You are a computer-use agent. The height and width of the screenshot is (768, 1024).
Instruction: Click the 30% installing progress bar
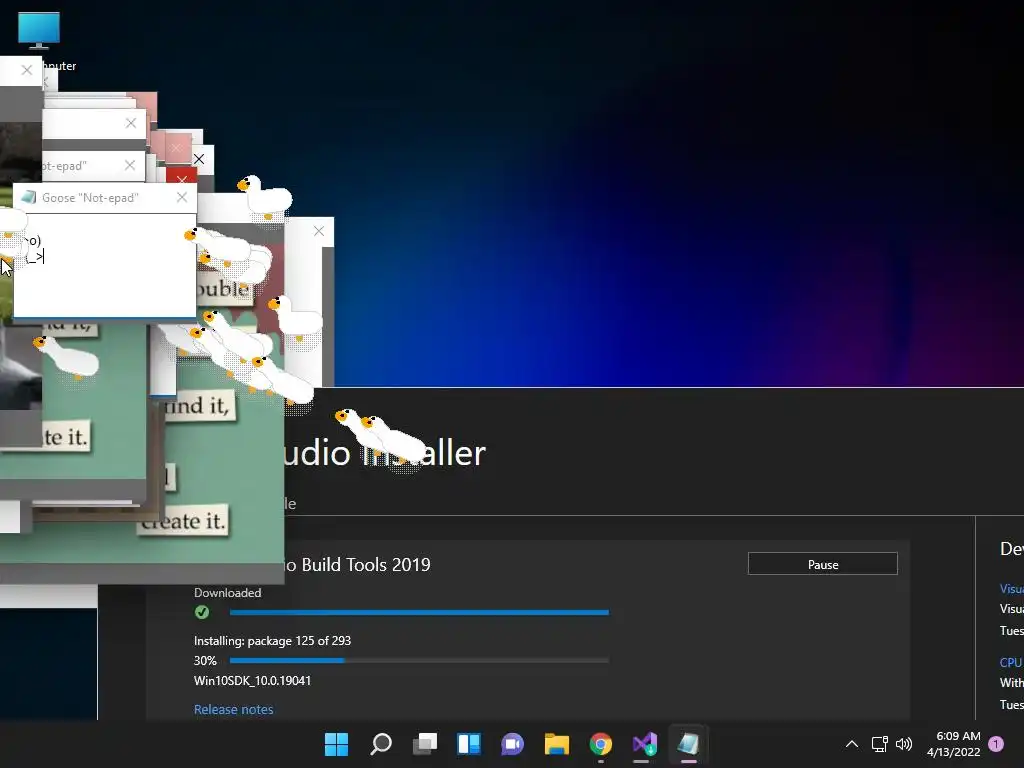[419, 660]
